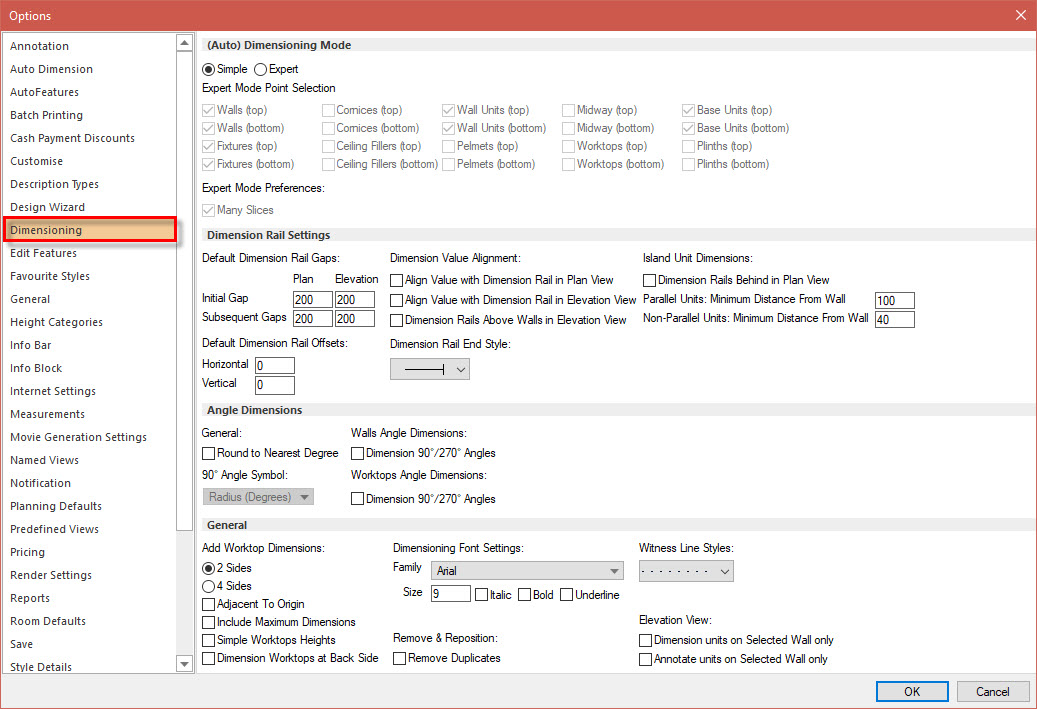
Task: Open the Family dropdown showing Arial
Action: click(527, 570)
